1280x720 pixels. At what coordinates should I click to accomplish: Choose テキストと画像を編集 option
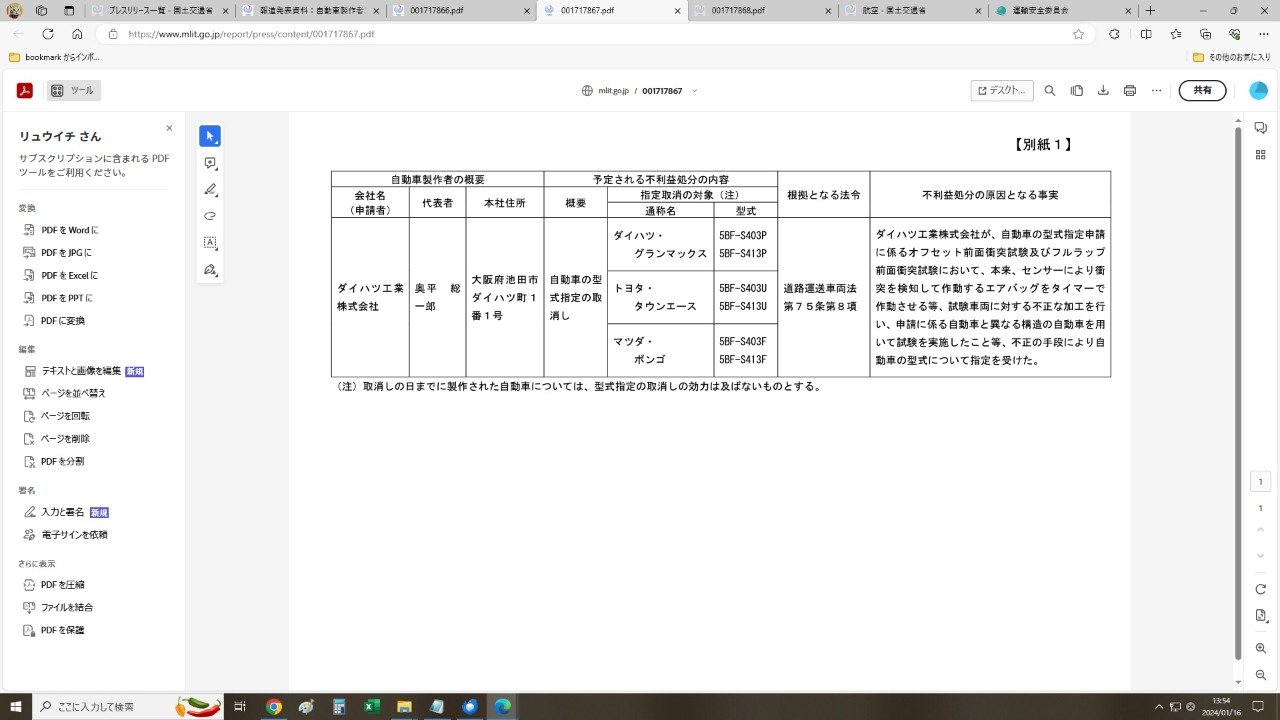pos(84,371)
